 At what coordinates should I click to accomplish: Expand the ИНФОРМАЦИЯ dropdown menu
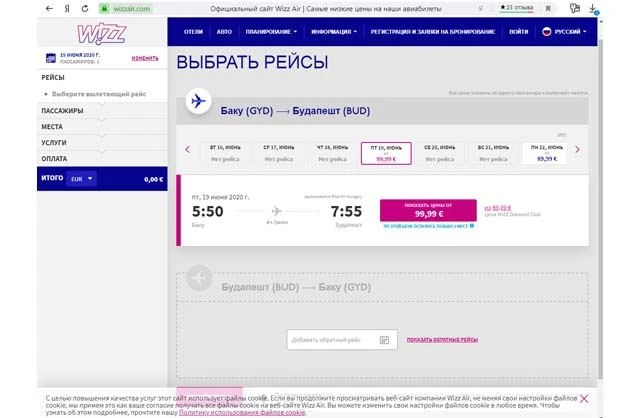click(334, 32)
